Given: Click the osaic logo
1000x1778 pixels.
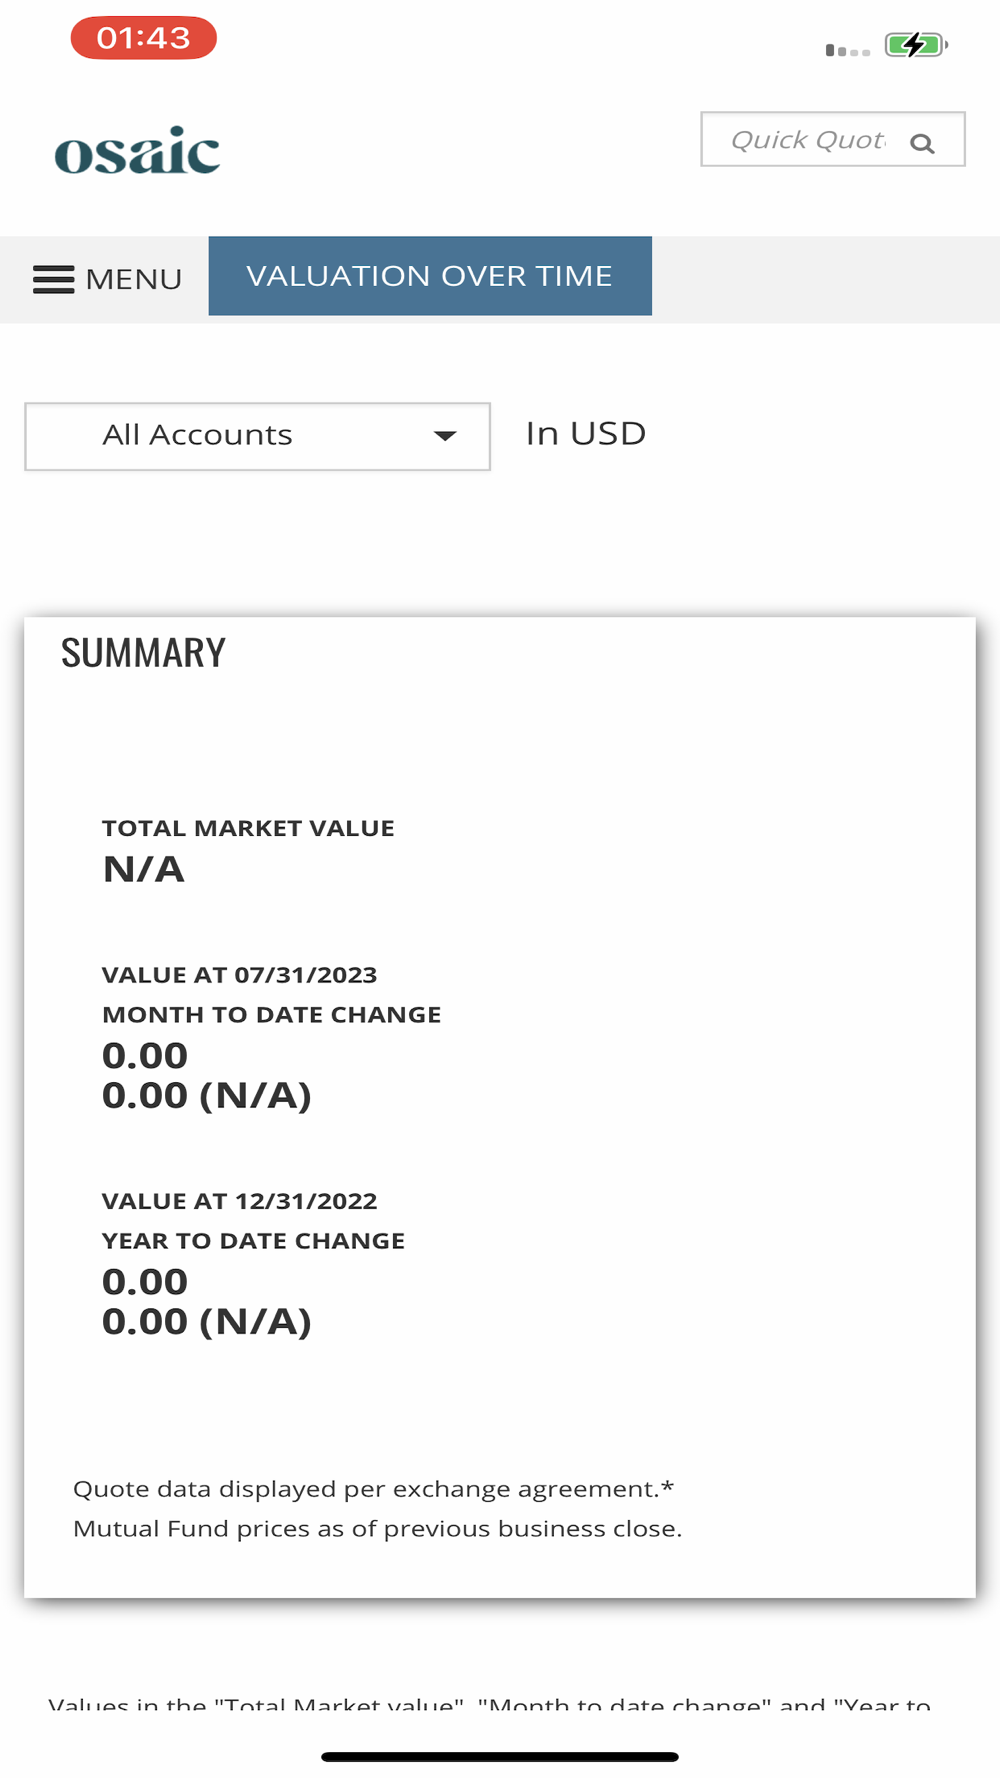Looking at the screenshot, I should pos(138,151).
